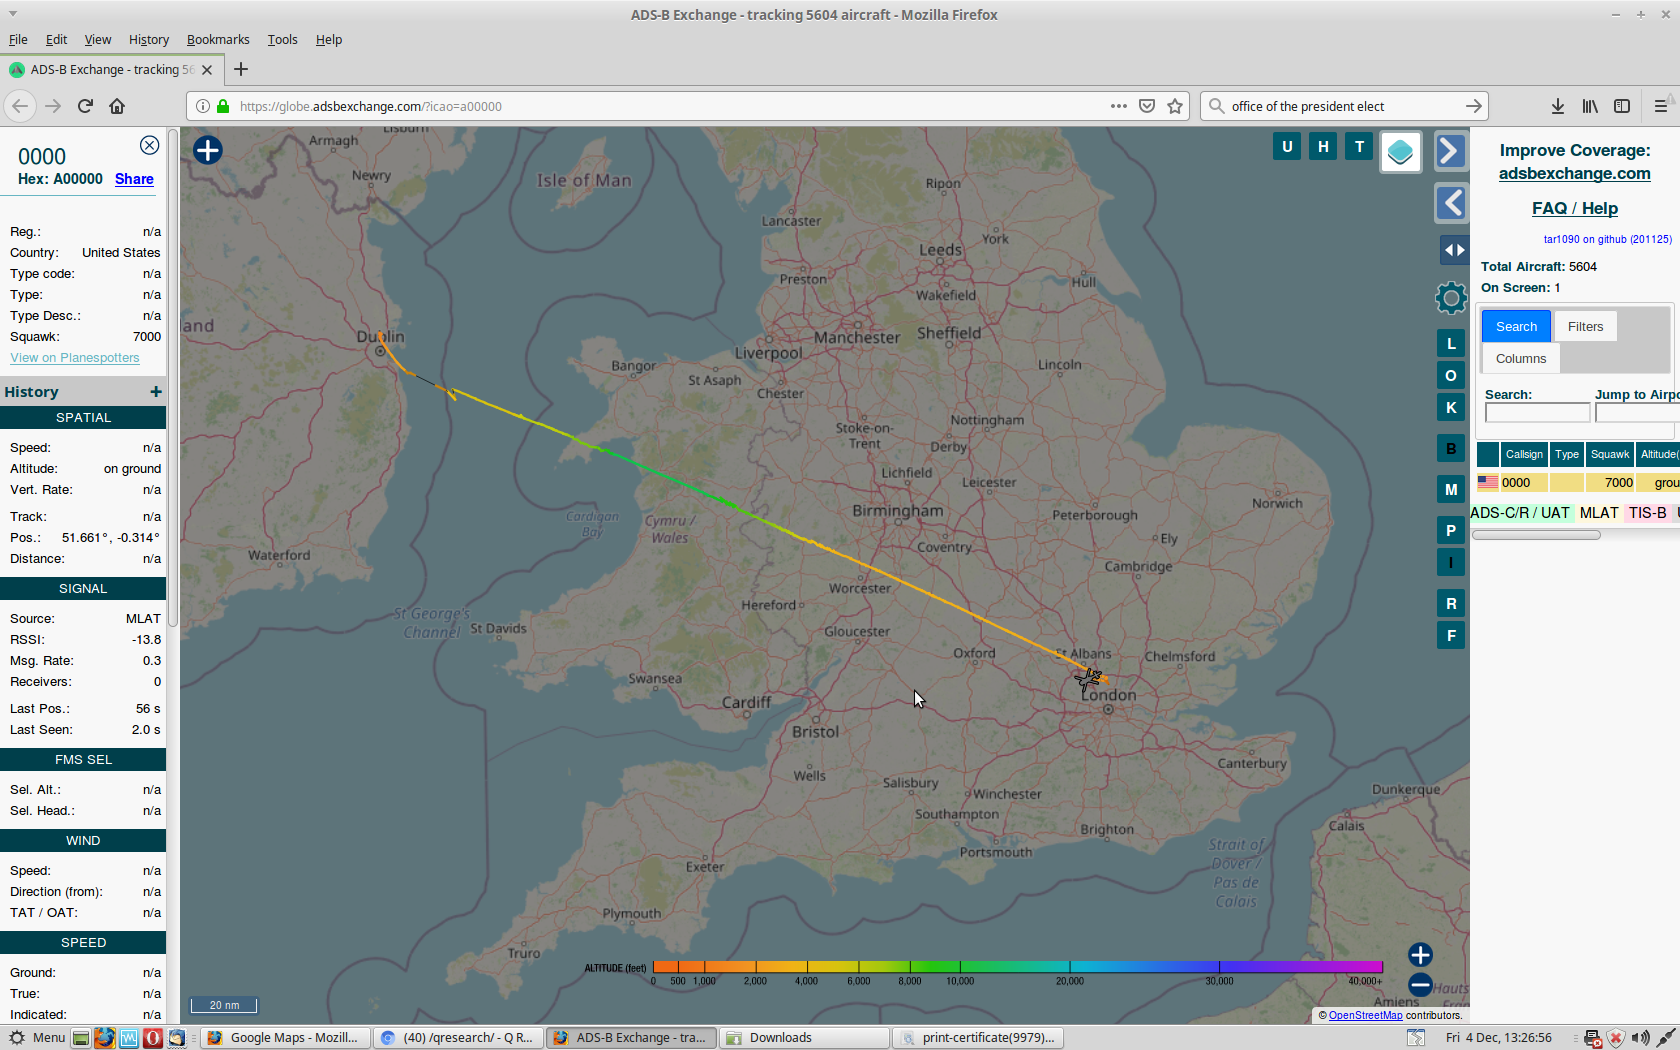Toggle the O map button
This screenshot has height=1050, width=1680.
tap(1451, 375)
